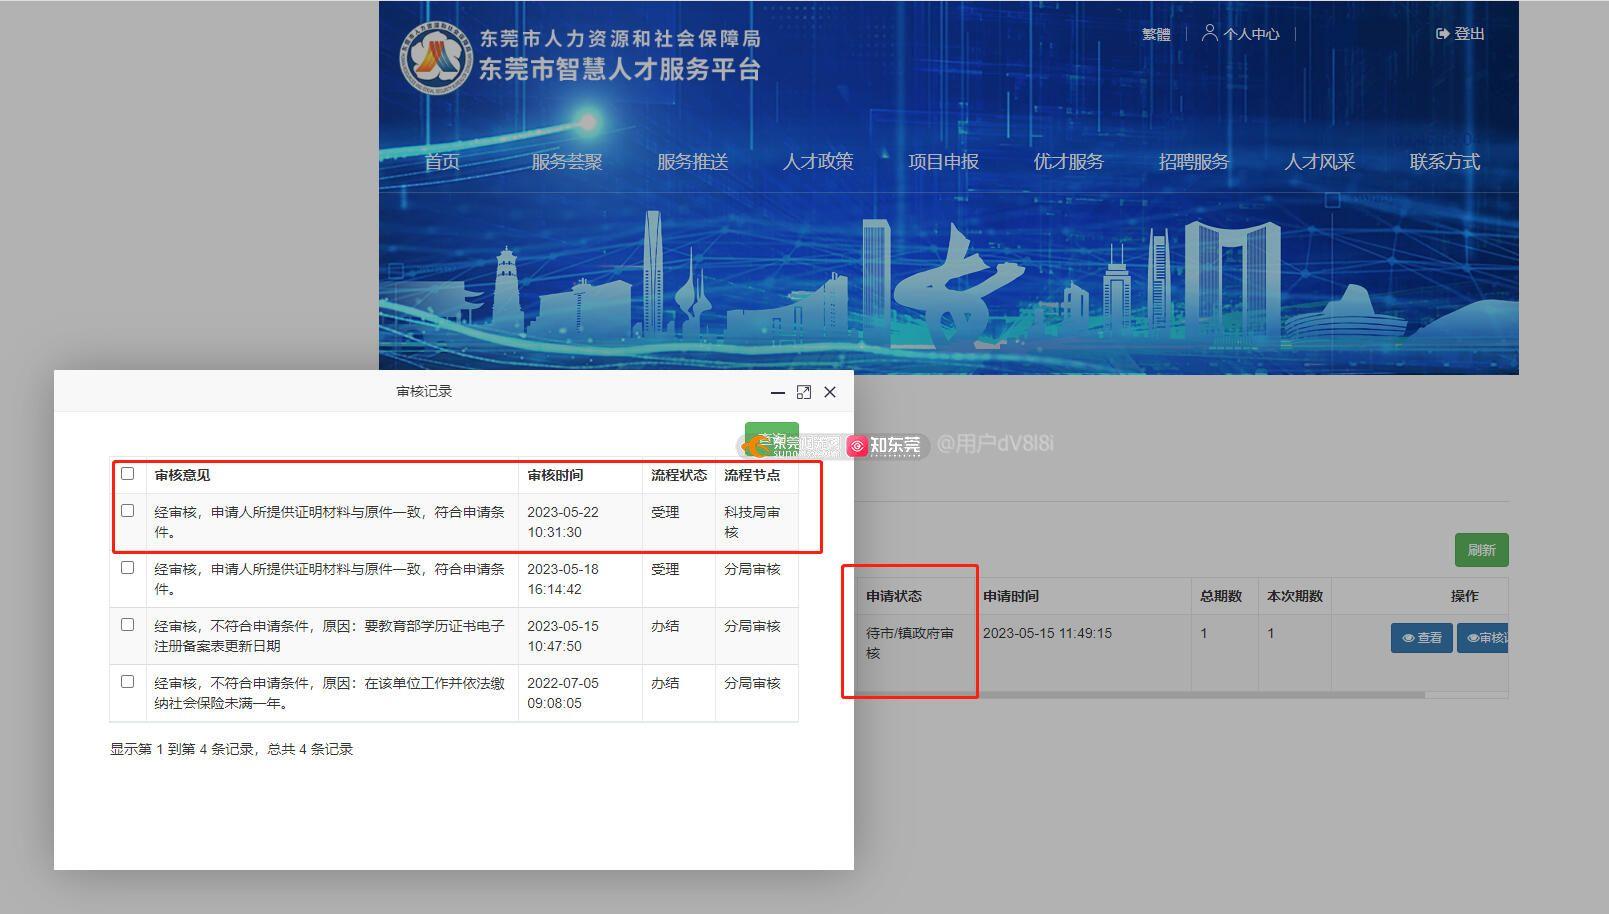Click the 2023-05-15 11:49:15 application time
Image resolution: width=1609 pixels, height=914 pixels.
pyautogui.click(x=1047, y=634)
